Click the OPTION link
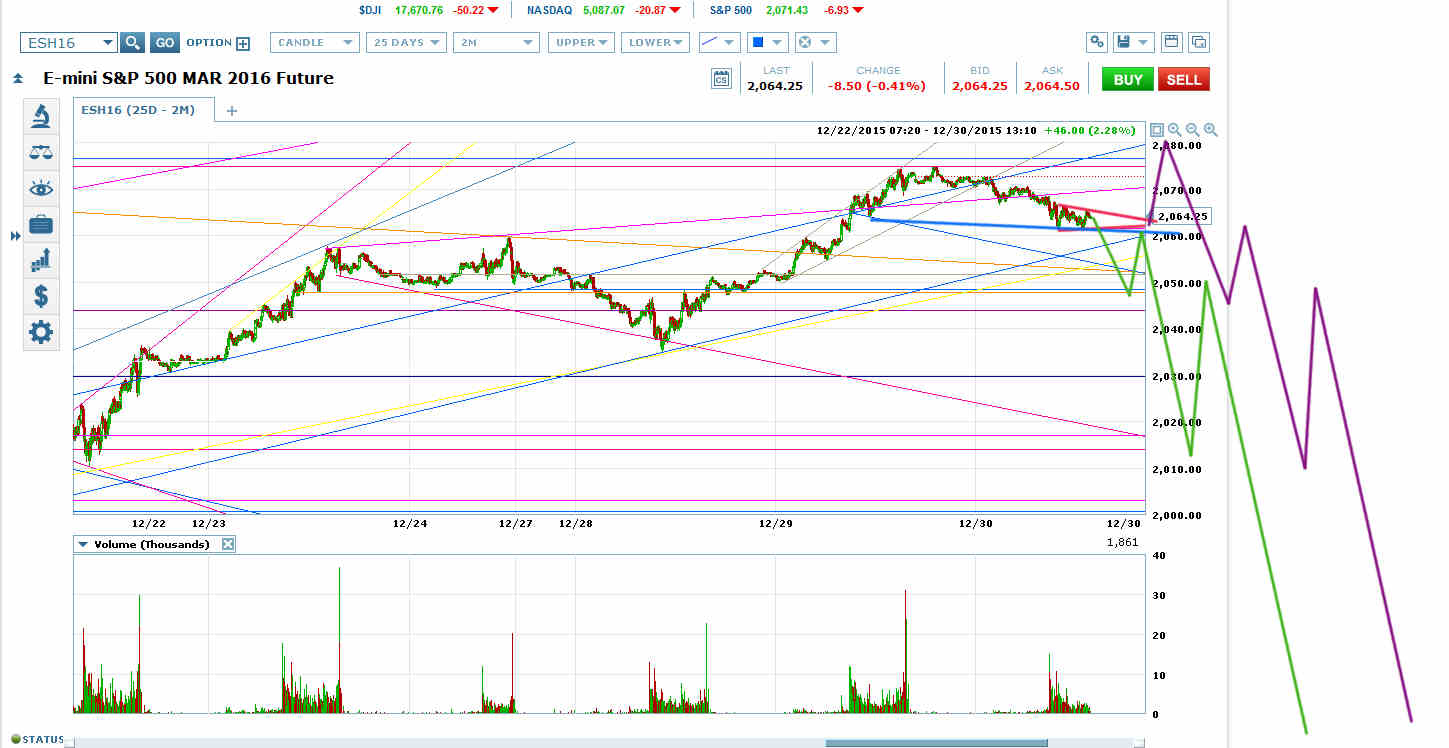The image size is (1449, 748). [x=208, y=43]
